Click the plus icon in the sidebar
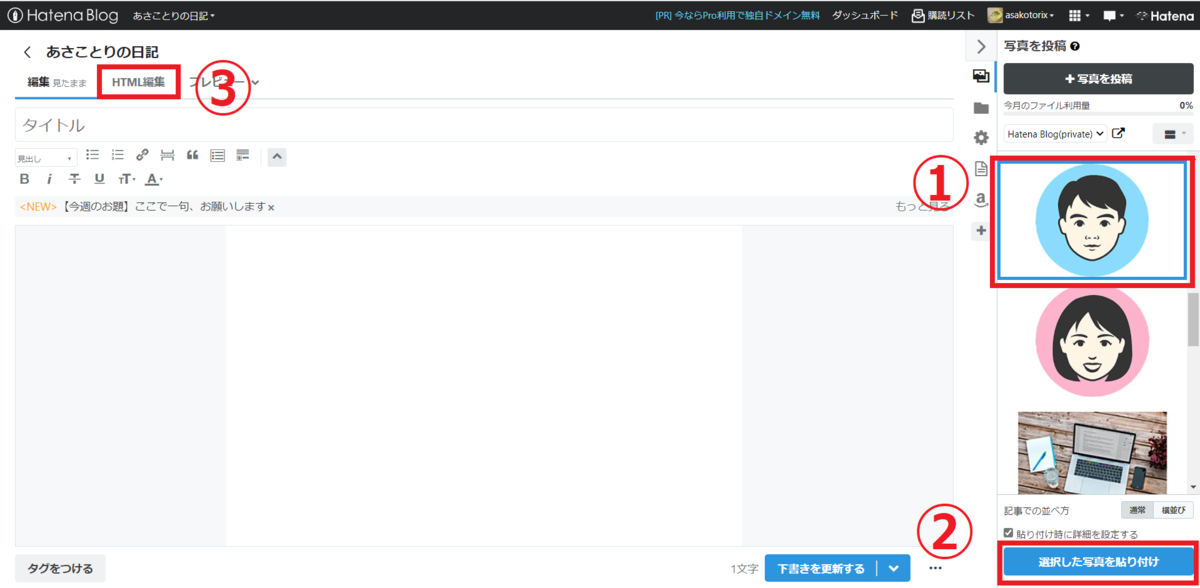1200x588 pixels. pyautogui.click(x=981, y=231)
